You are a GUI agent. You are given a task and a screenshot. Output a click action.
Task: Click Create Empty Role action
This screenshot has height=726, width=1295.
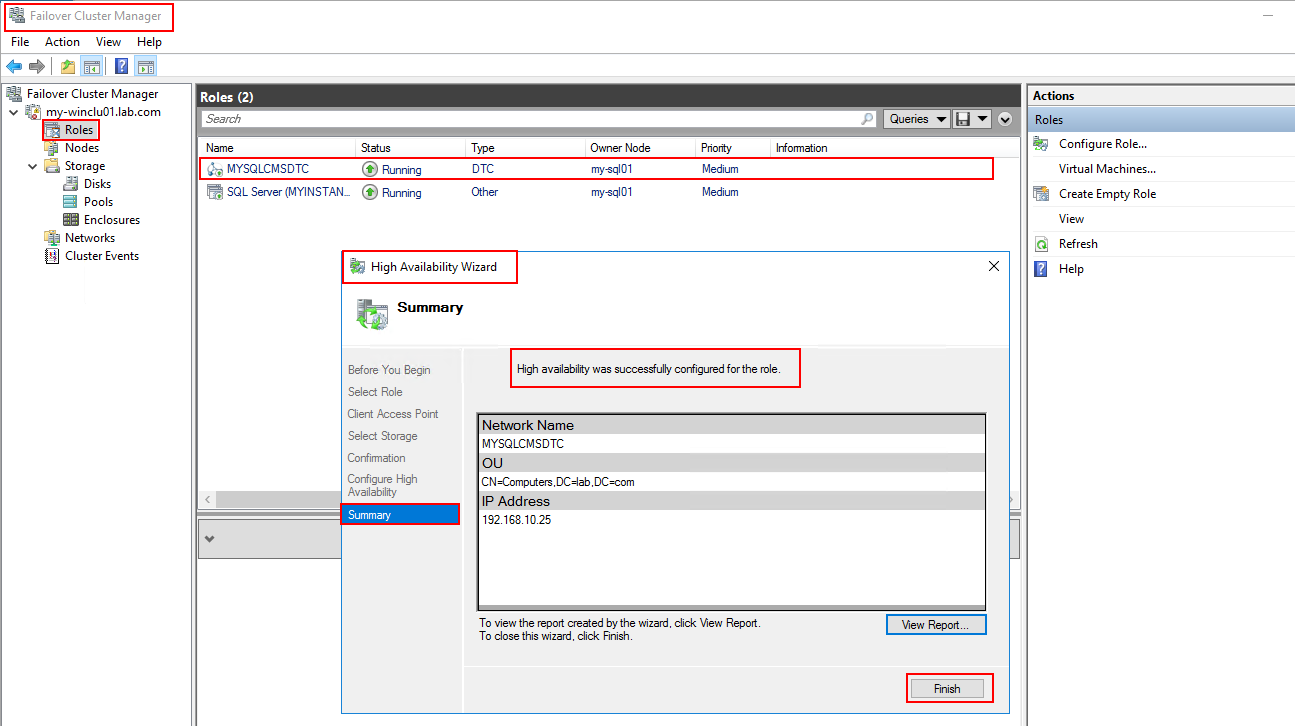point(1107,194)
